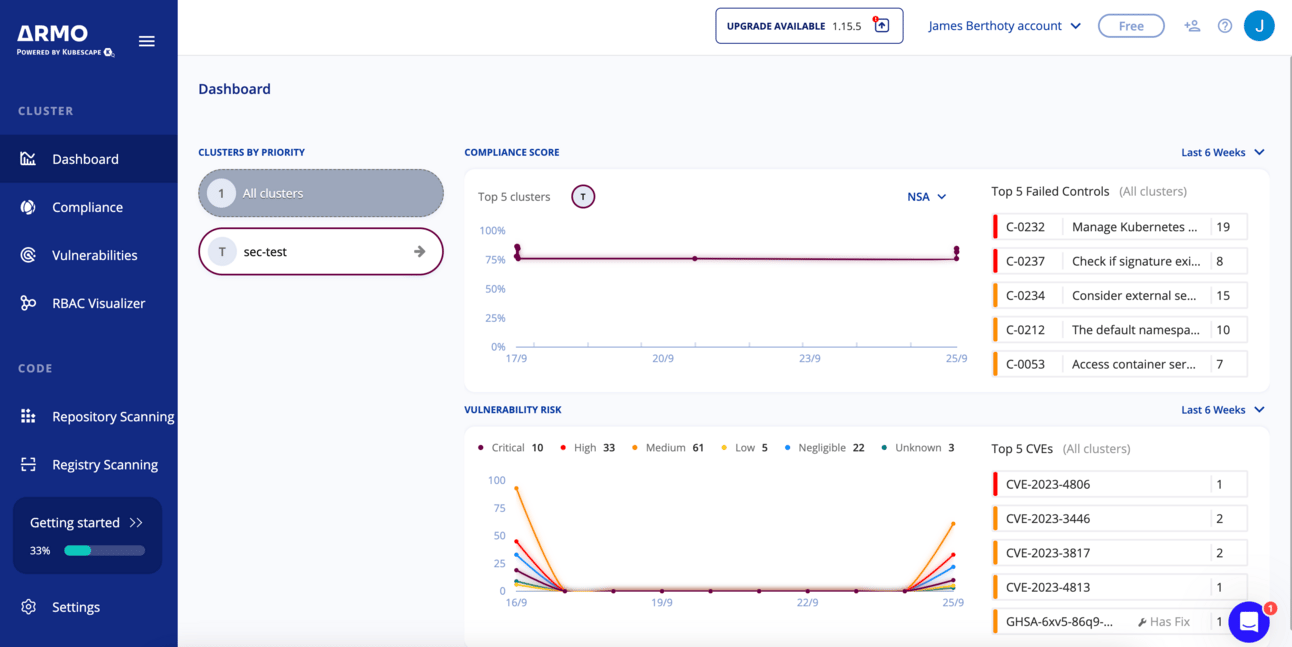Screen dimensions: 1292x647
Task: Click the sec-test arrow icon
Action: coord(420,252)
